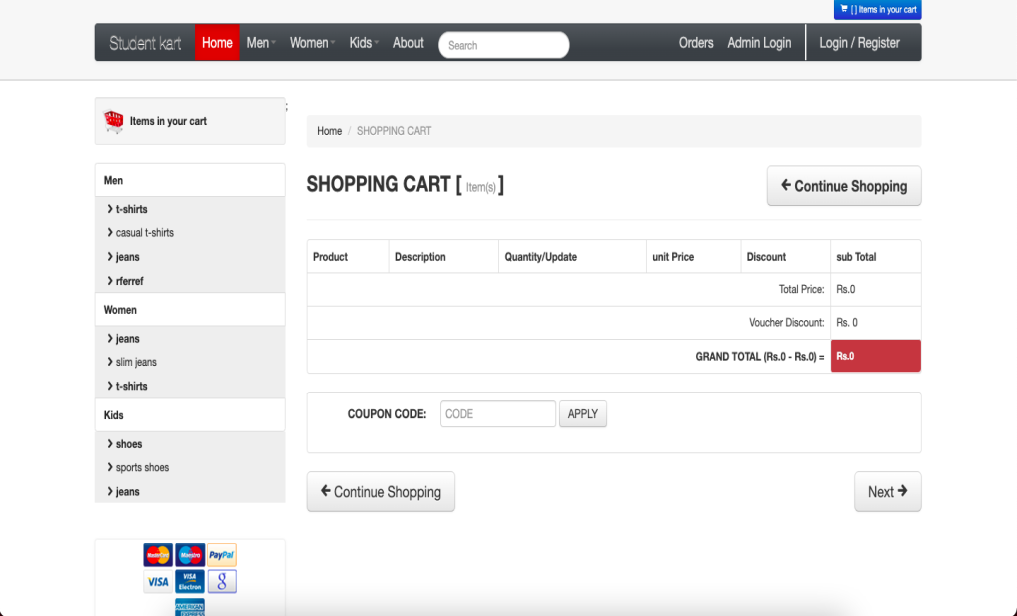
Task: Click the PayPal payment icon
Action: pos(221,555)
